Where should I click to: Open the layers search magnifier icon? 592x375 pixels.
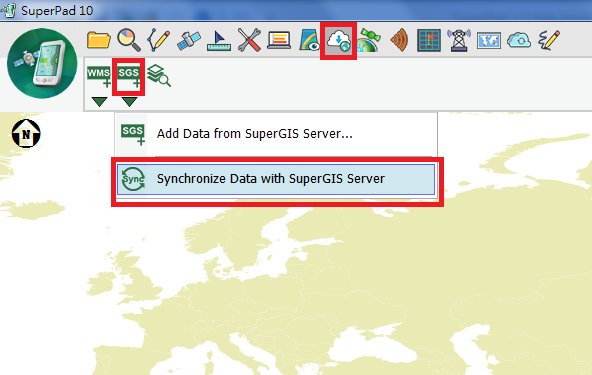click(x=159, y=75)
